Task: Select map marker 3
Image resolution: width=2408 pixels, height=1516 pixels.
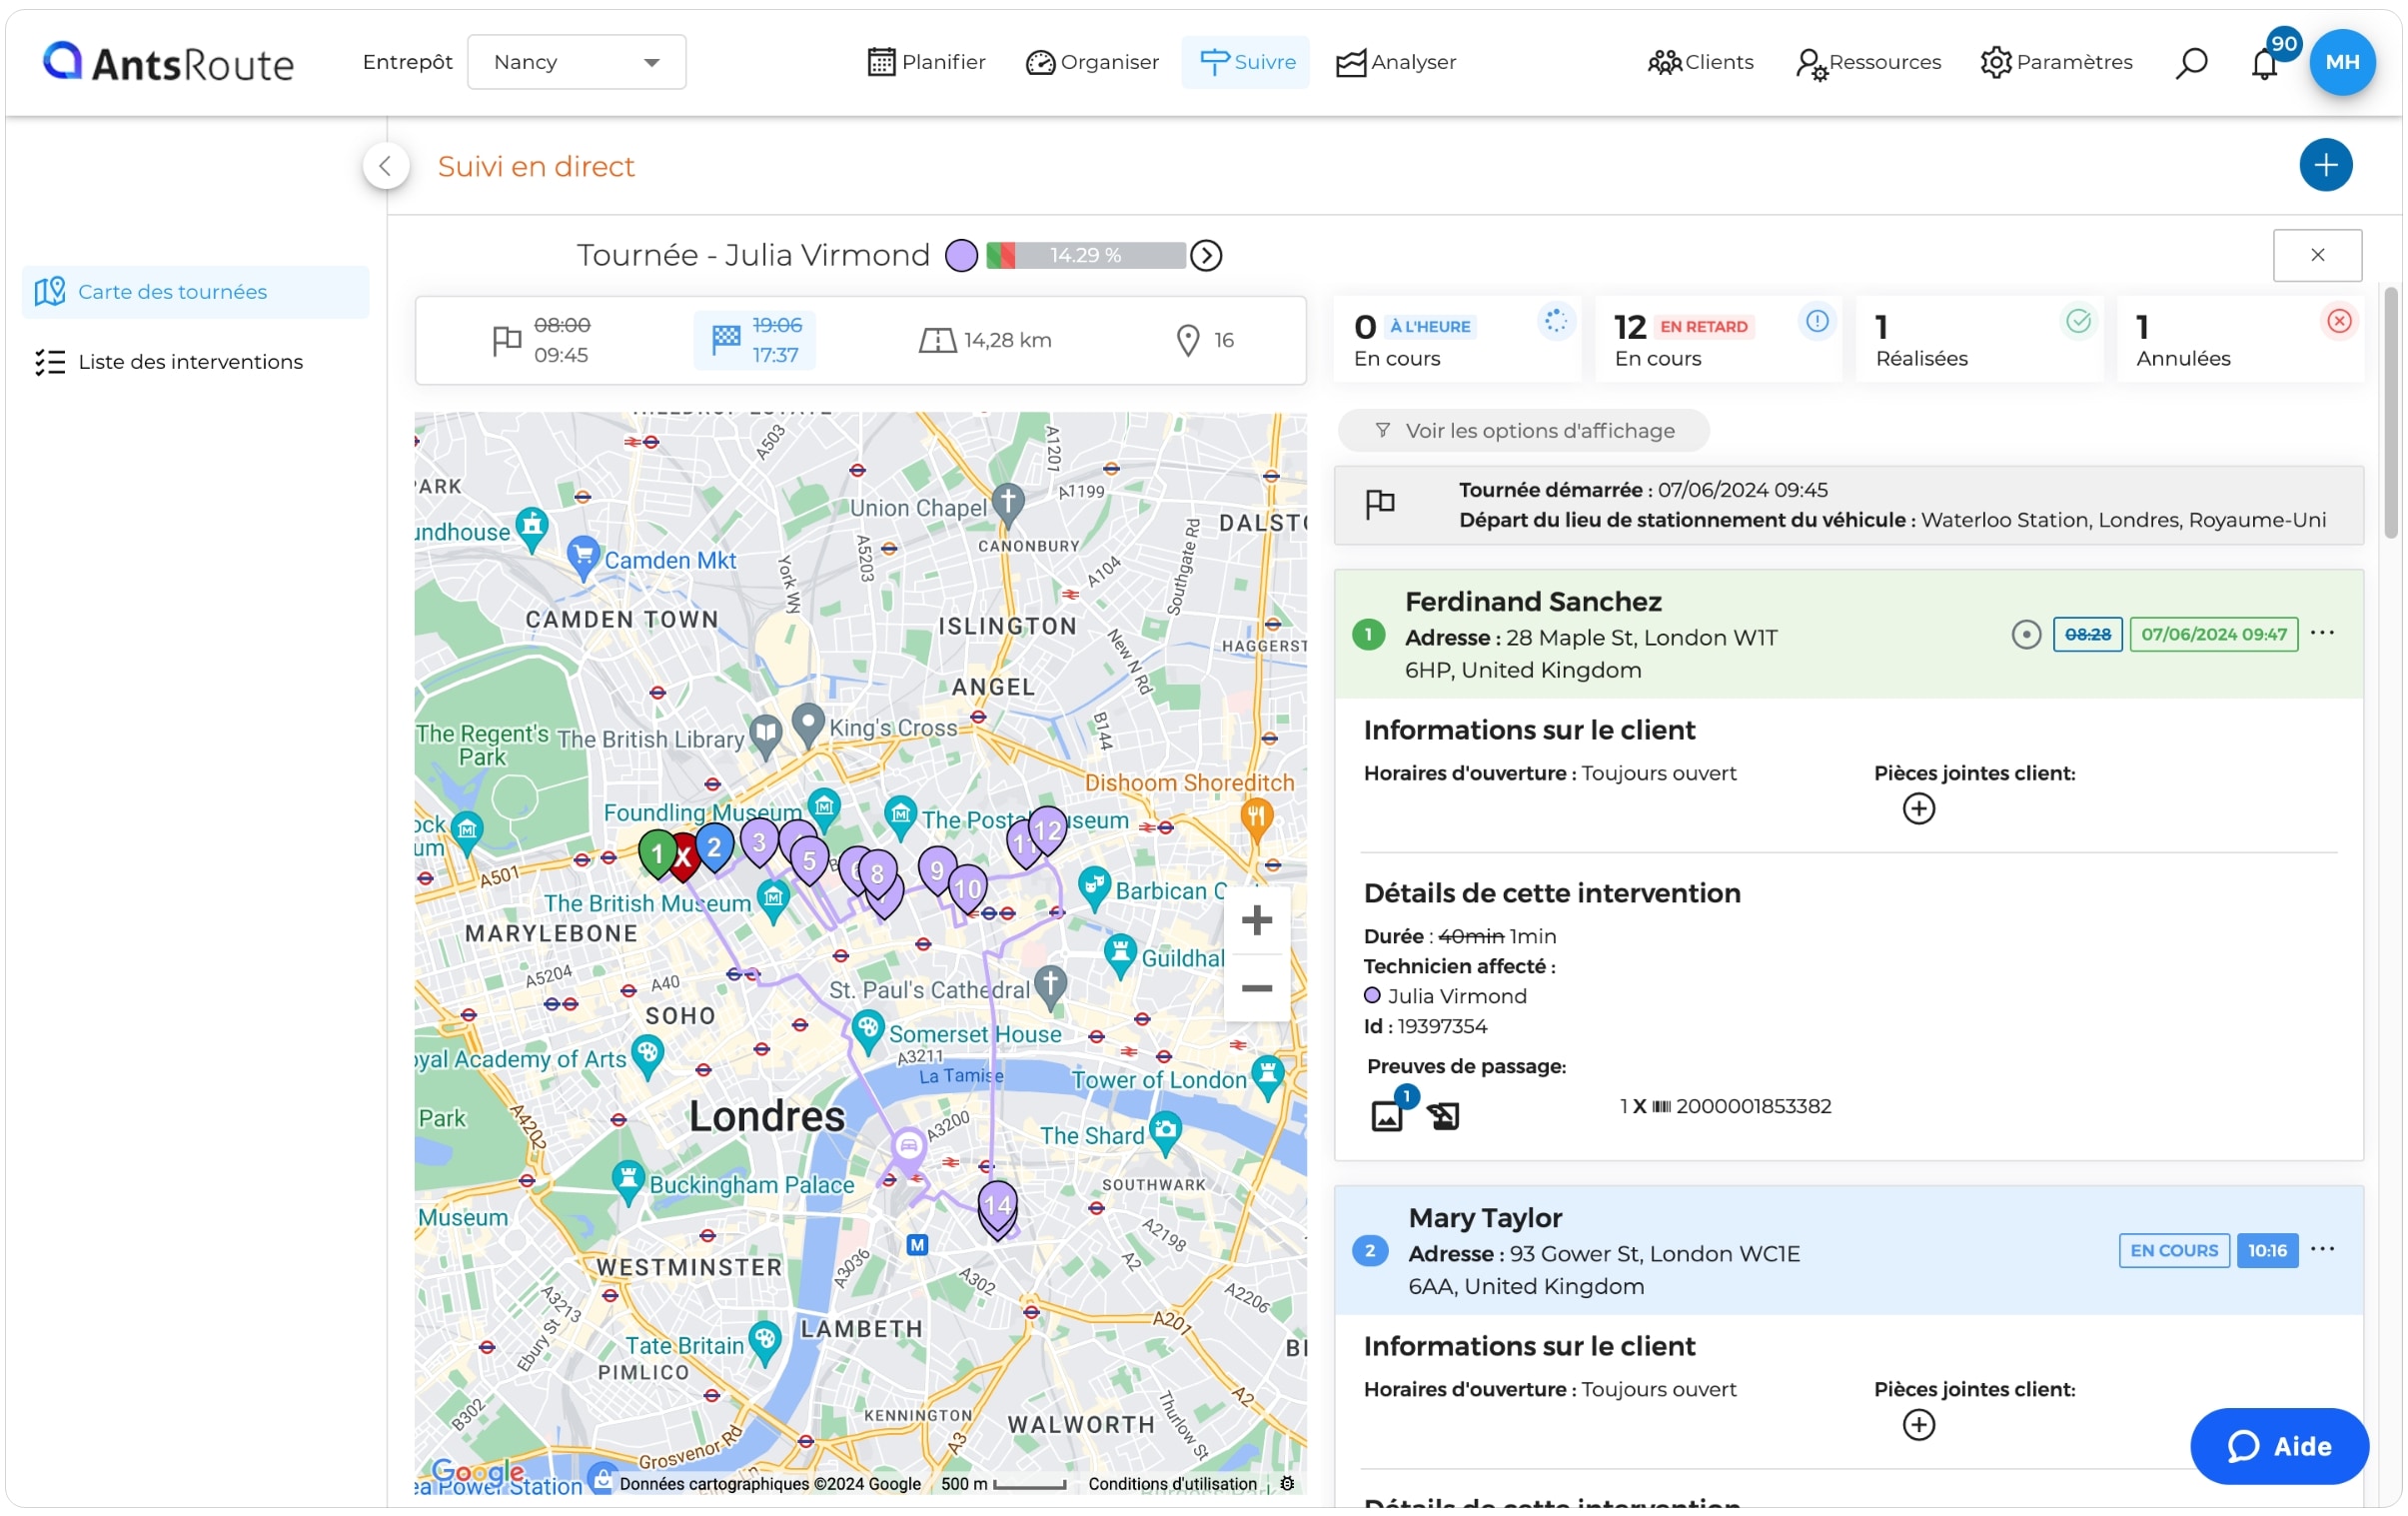Action: coord(759,843)
